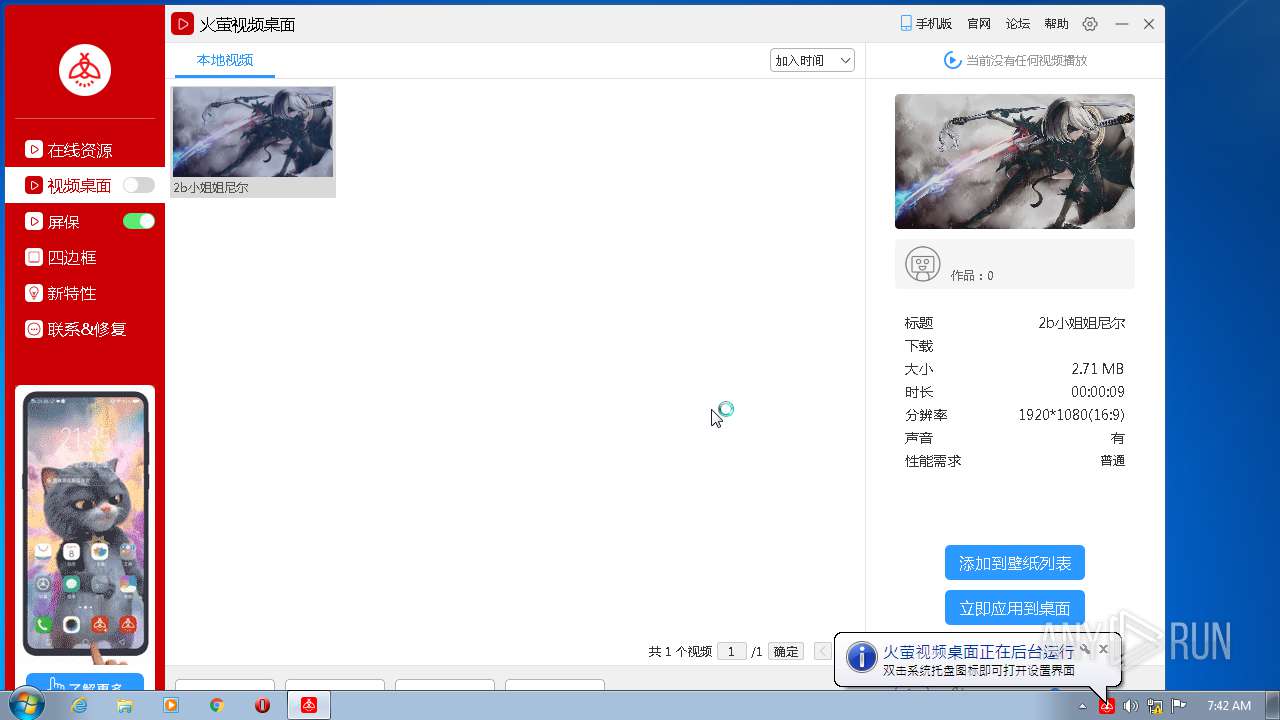
Task: Open the Action Center flag icon
Action: (1179, 705)
